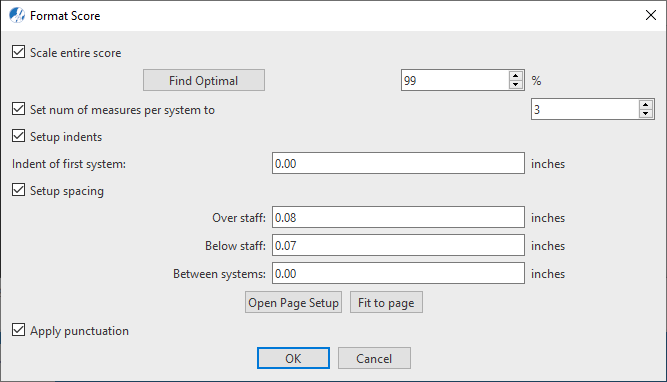667x382 pixels.
Task: Click 'inches' label beside Indent of first system
Action: tap(548, 164)
